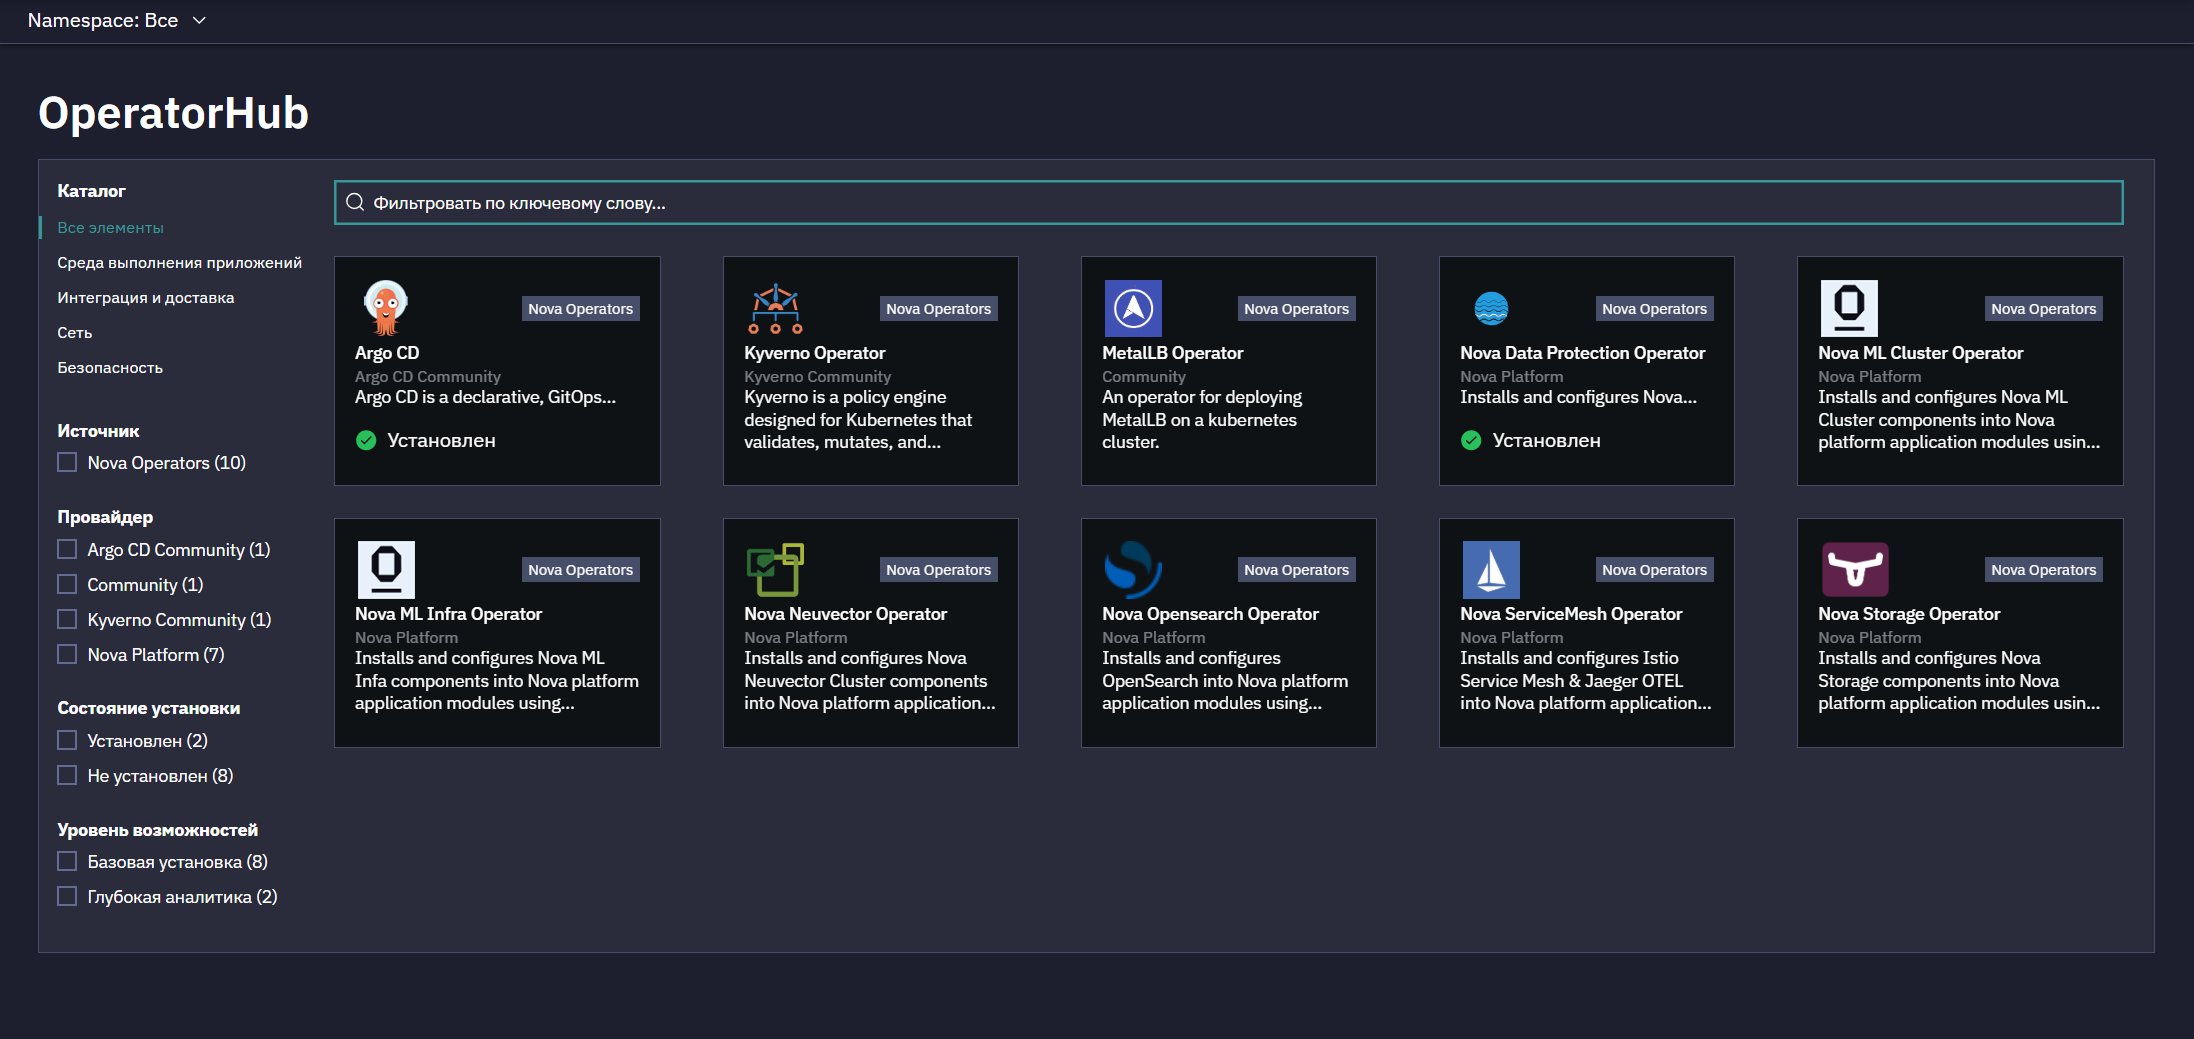This screenshot has height=1039, width=2194.
Task: Open the Kyverno Operator card title
Action: point(814,353)
